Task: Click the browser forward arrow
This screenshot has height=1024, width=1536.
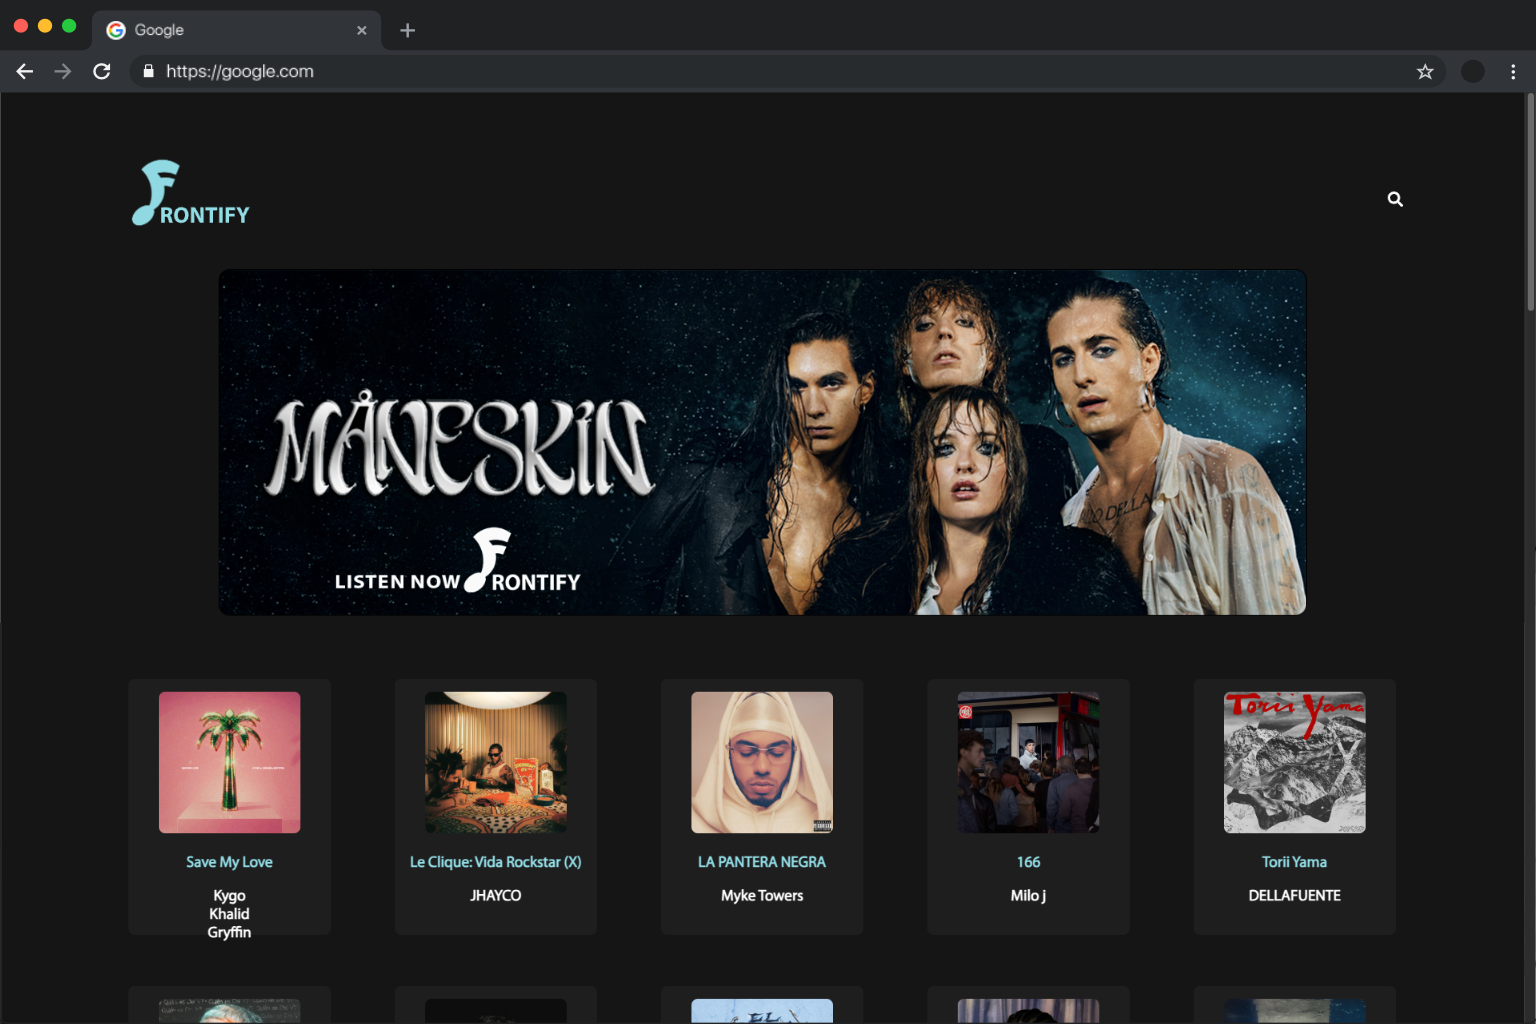Action: tap(63, 71)
